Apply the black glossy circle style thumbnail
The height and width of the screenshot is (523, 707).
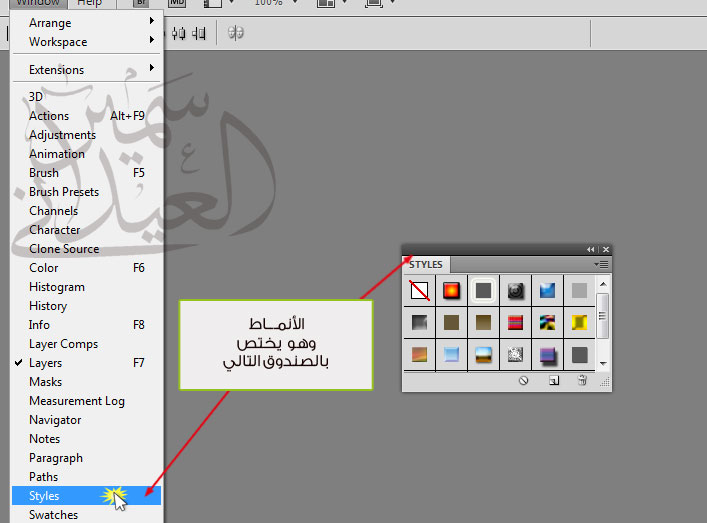515,291
